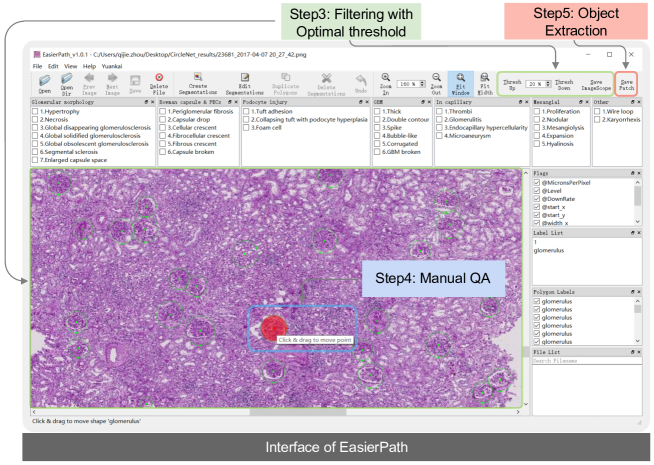Select the Create Segmentations tool
Screen dimensions: 654x465
(x=198, y=83)
